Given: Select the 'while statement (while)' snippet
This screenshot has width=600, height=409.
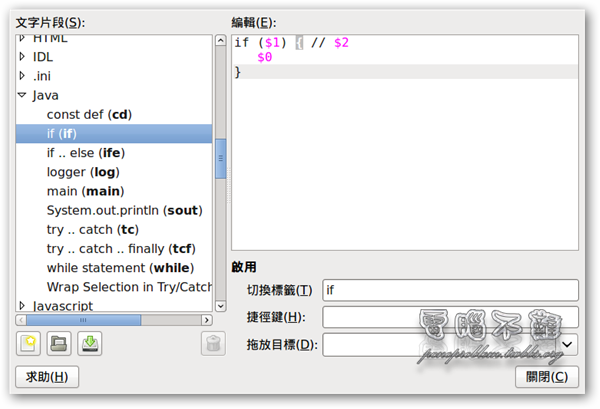Looking at the screenshot, I should coord(120,268).
